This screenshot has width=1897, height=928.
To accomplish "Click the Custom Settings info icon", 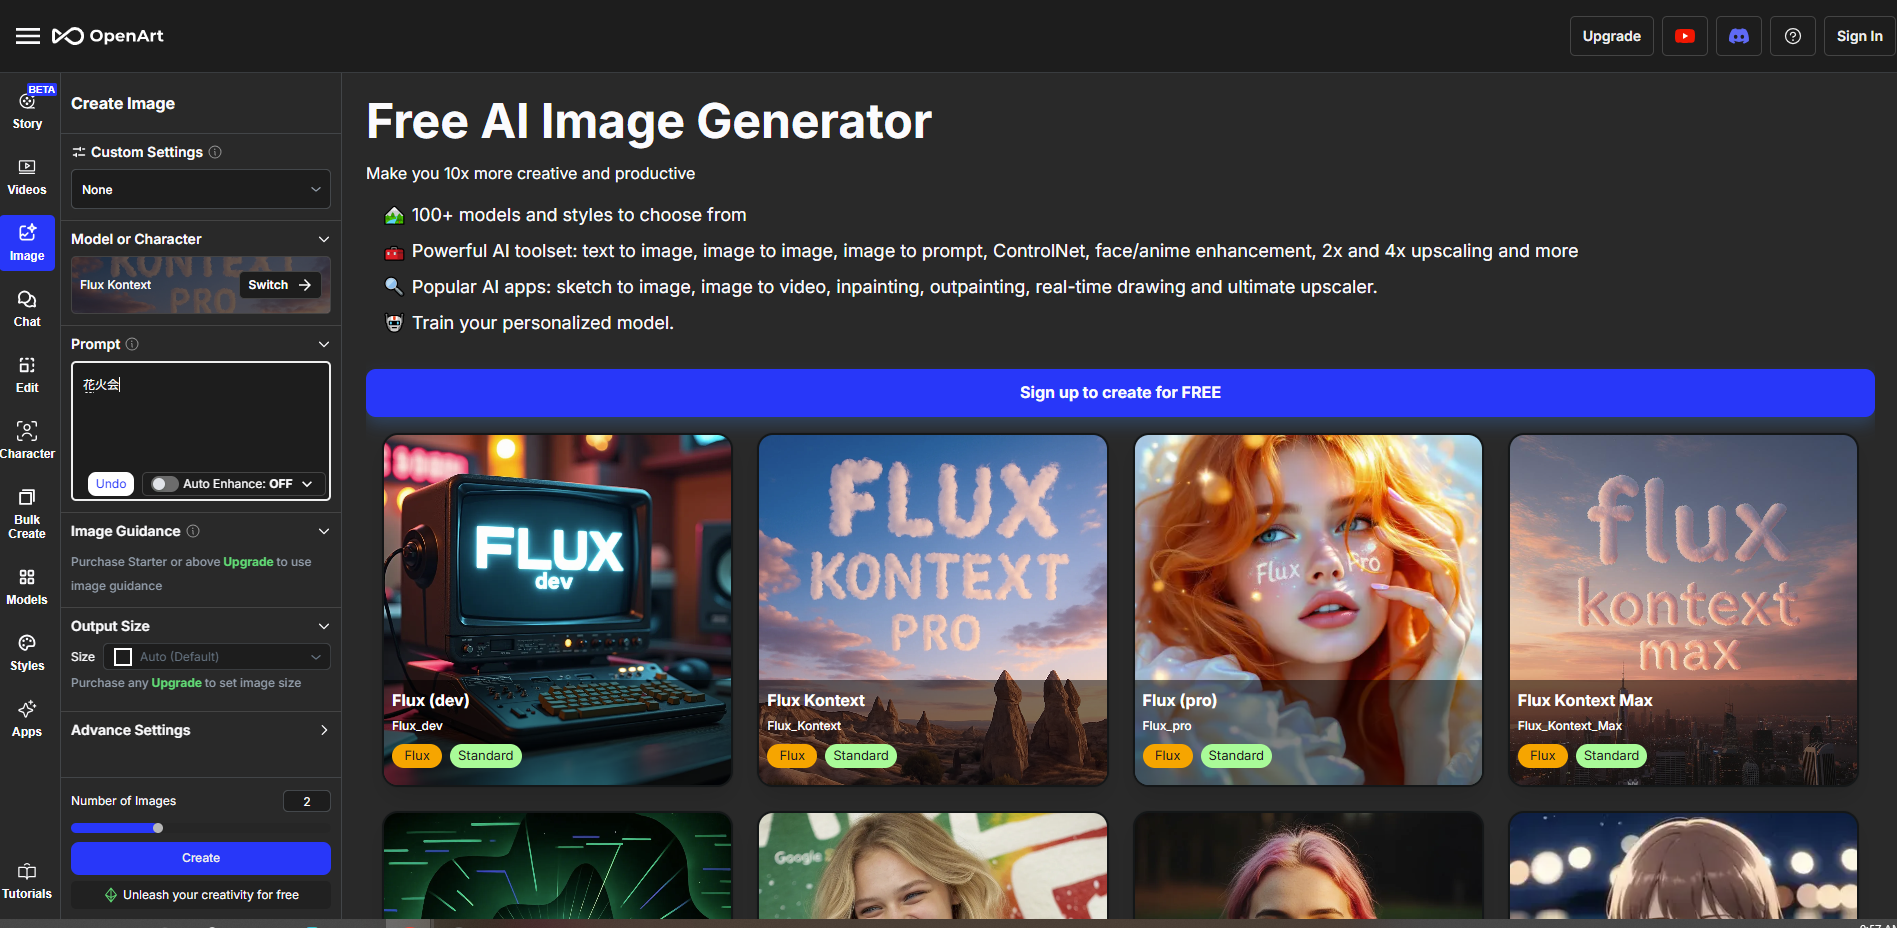I will coord(215,152).
